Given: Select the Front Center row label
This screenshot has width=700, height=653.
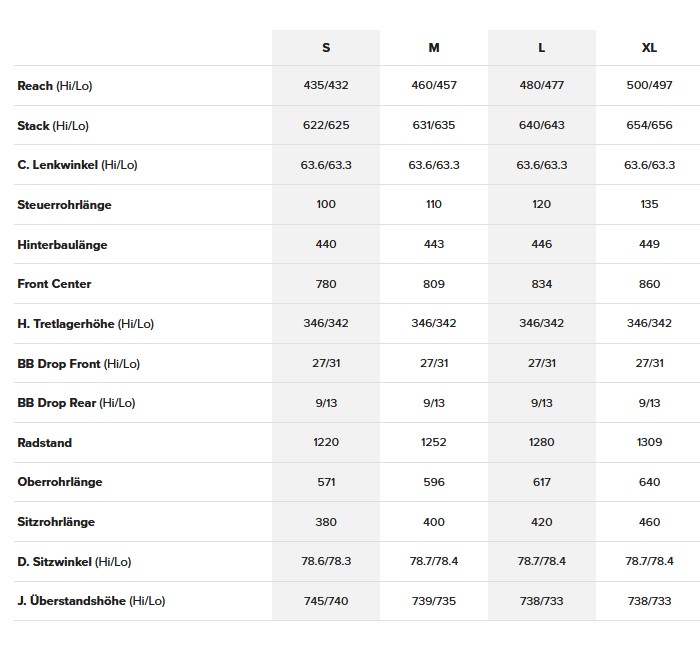Looking at the screenshot, I should [54, 284].
